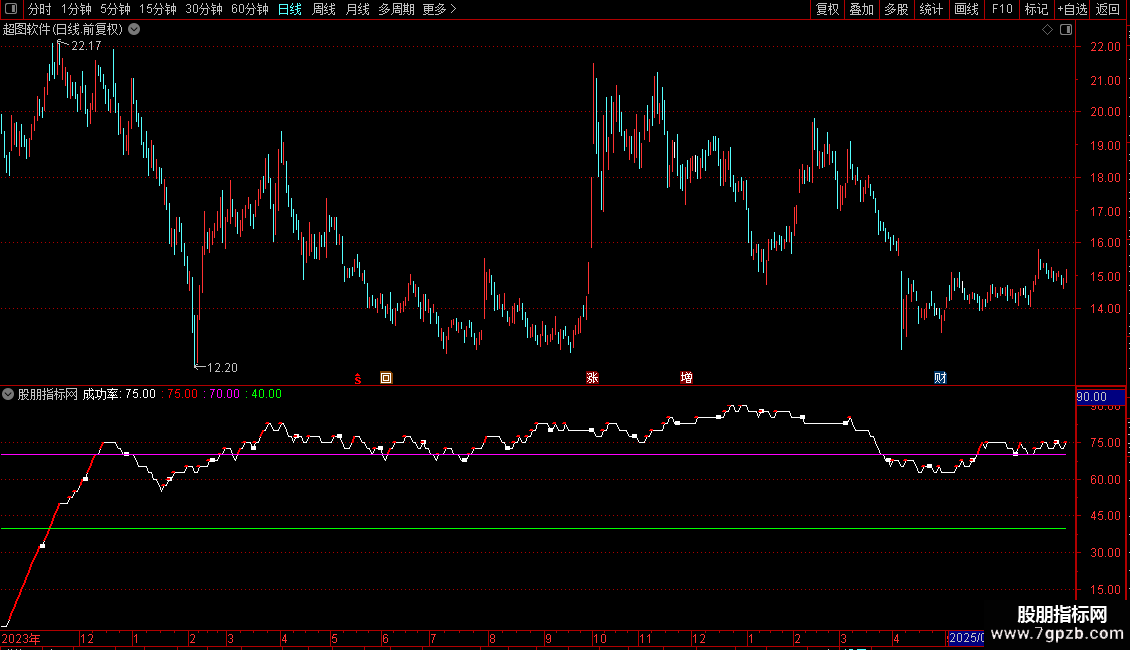
Task: Click the 14.00 price axis label
Action: pyautogui.click(x=1105, y=309)
